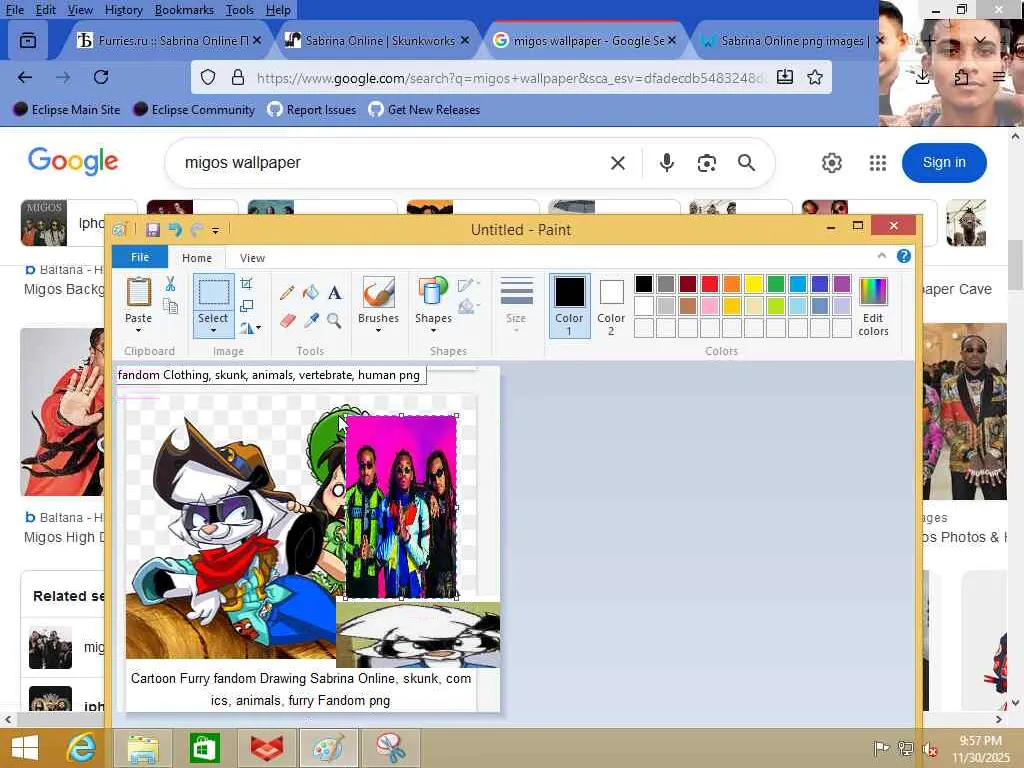Collapse the Paint ribbon with the chevron
The width and height of the screenshot is (1024, 768).
[x=882, y=256]
